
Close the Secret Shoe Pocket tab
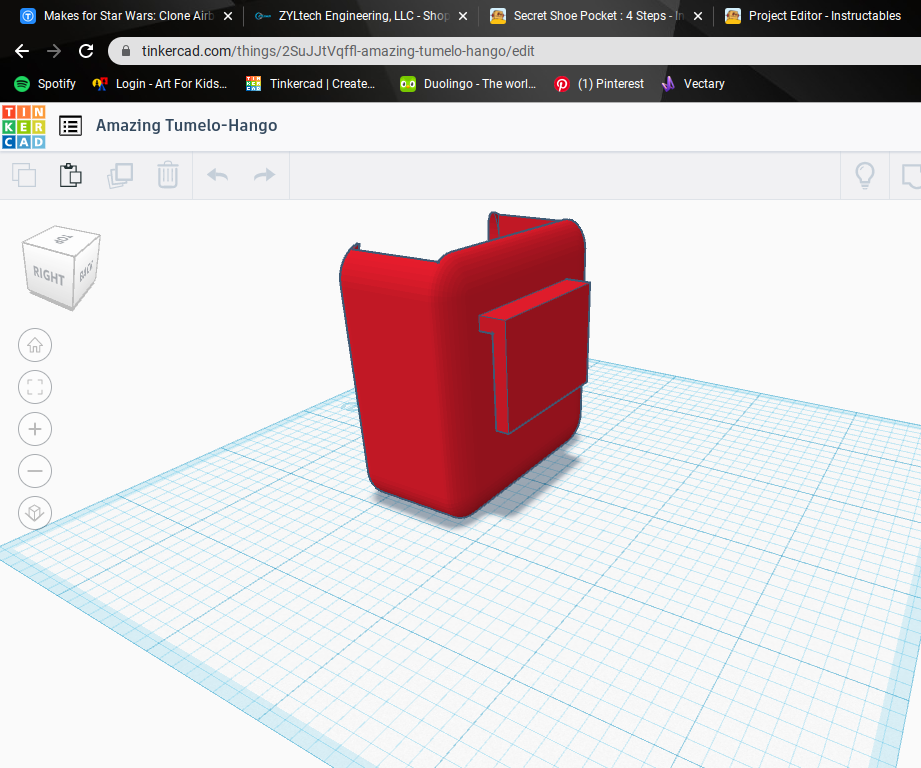[x=698, y=16]
